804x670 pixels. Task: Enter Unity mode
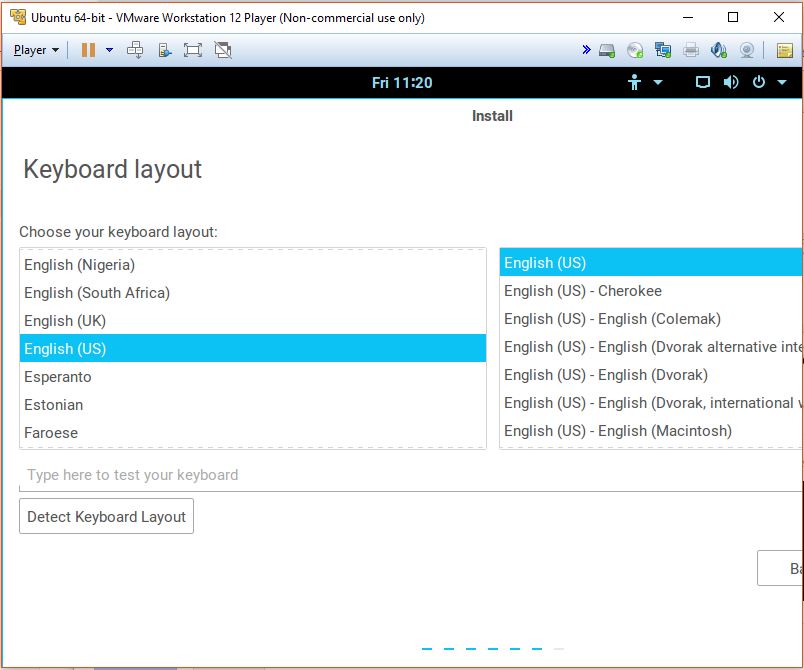pyautogui.click(x=222, y=49)
